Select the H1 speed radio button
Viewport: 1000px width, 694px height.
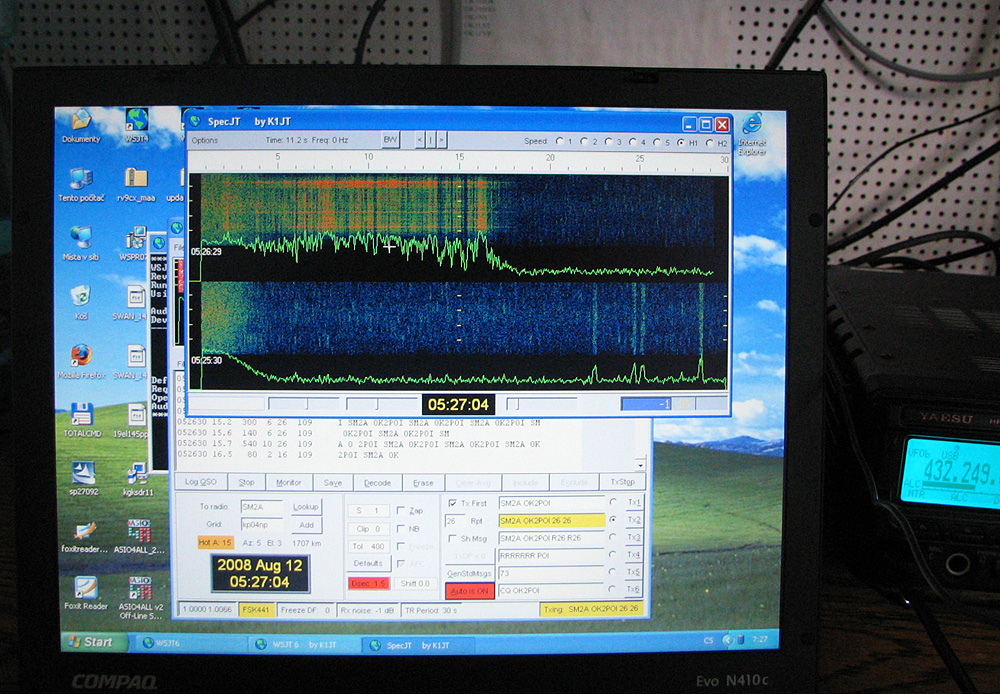681,143
